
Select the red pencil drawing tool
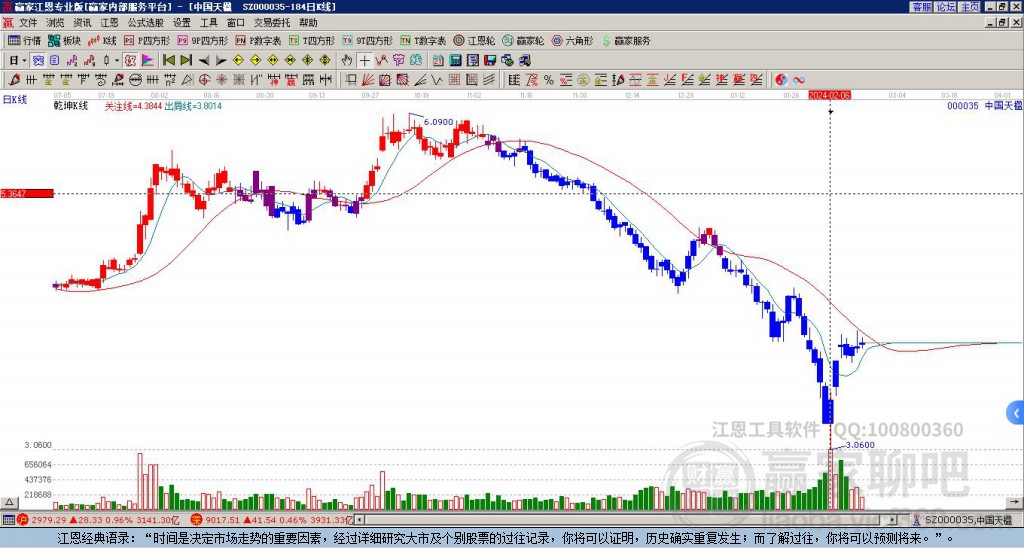tap(13, 80)
